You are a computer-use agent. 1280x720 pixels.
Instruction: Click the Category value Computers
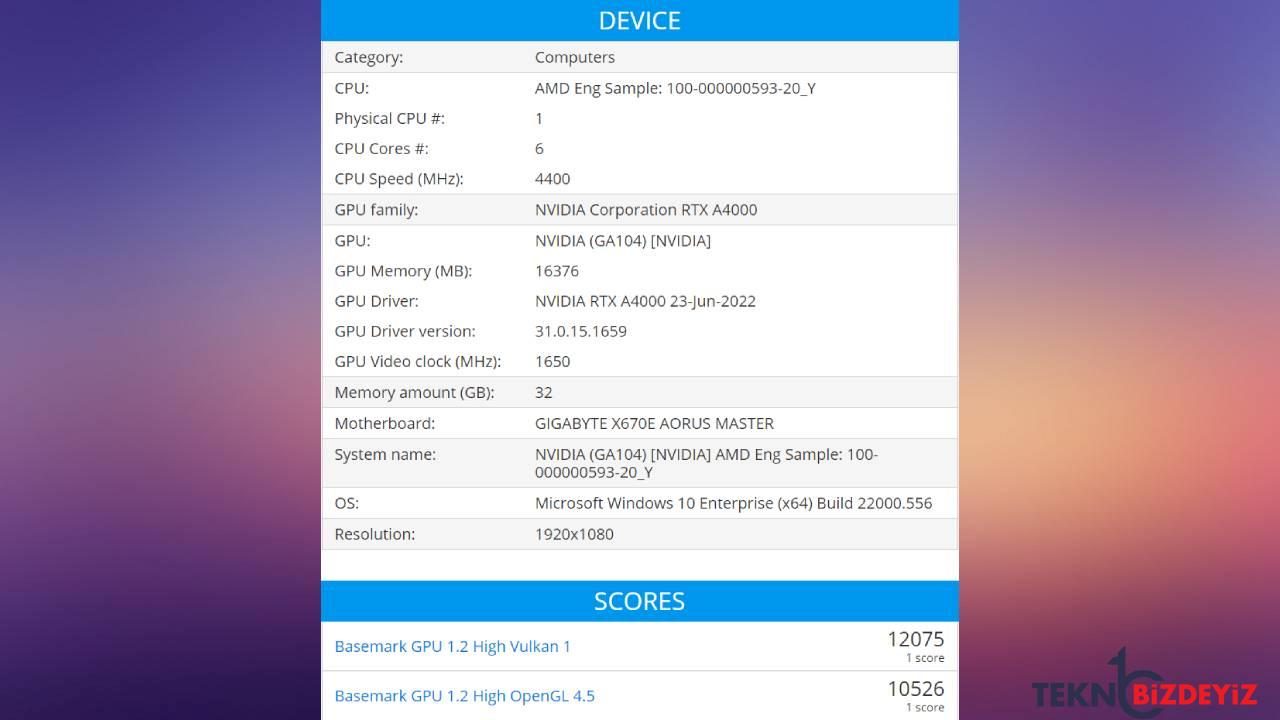coord(575,58)
